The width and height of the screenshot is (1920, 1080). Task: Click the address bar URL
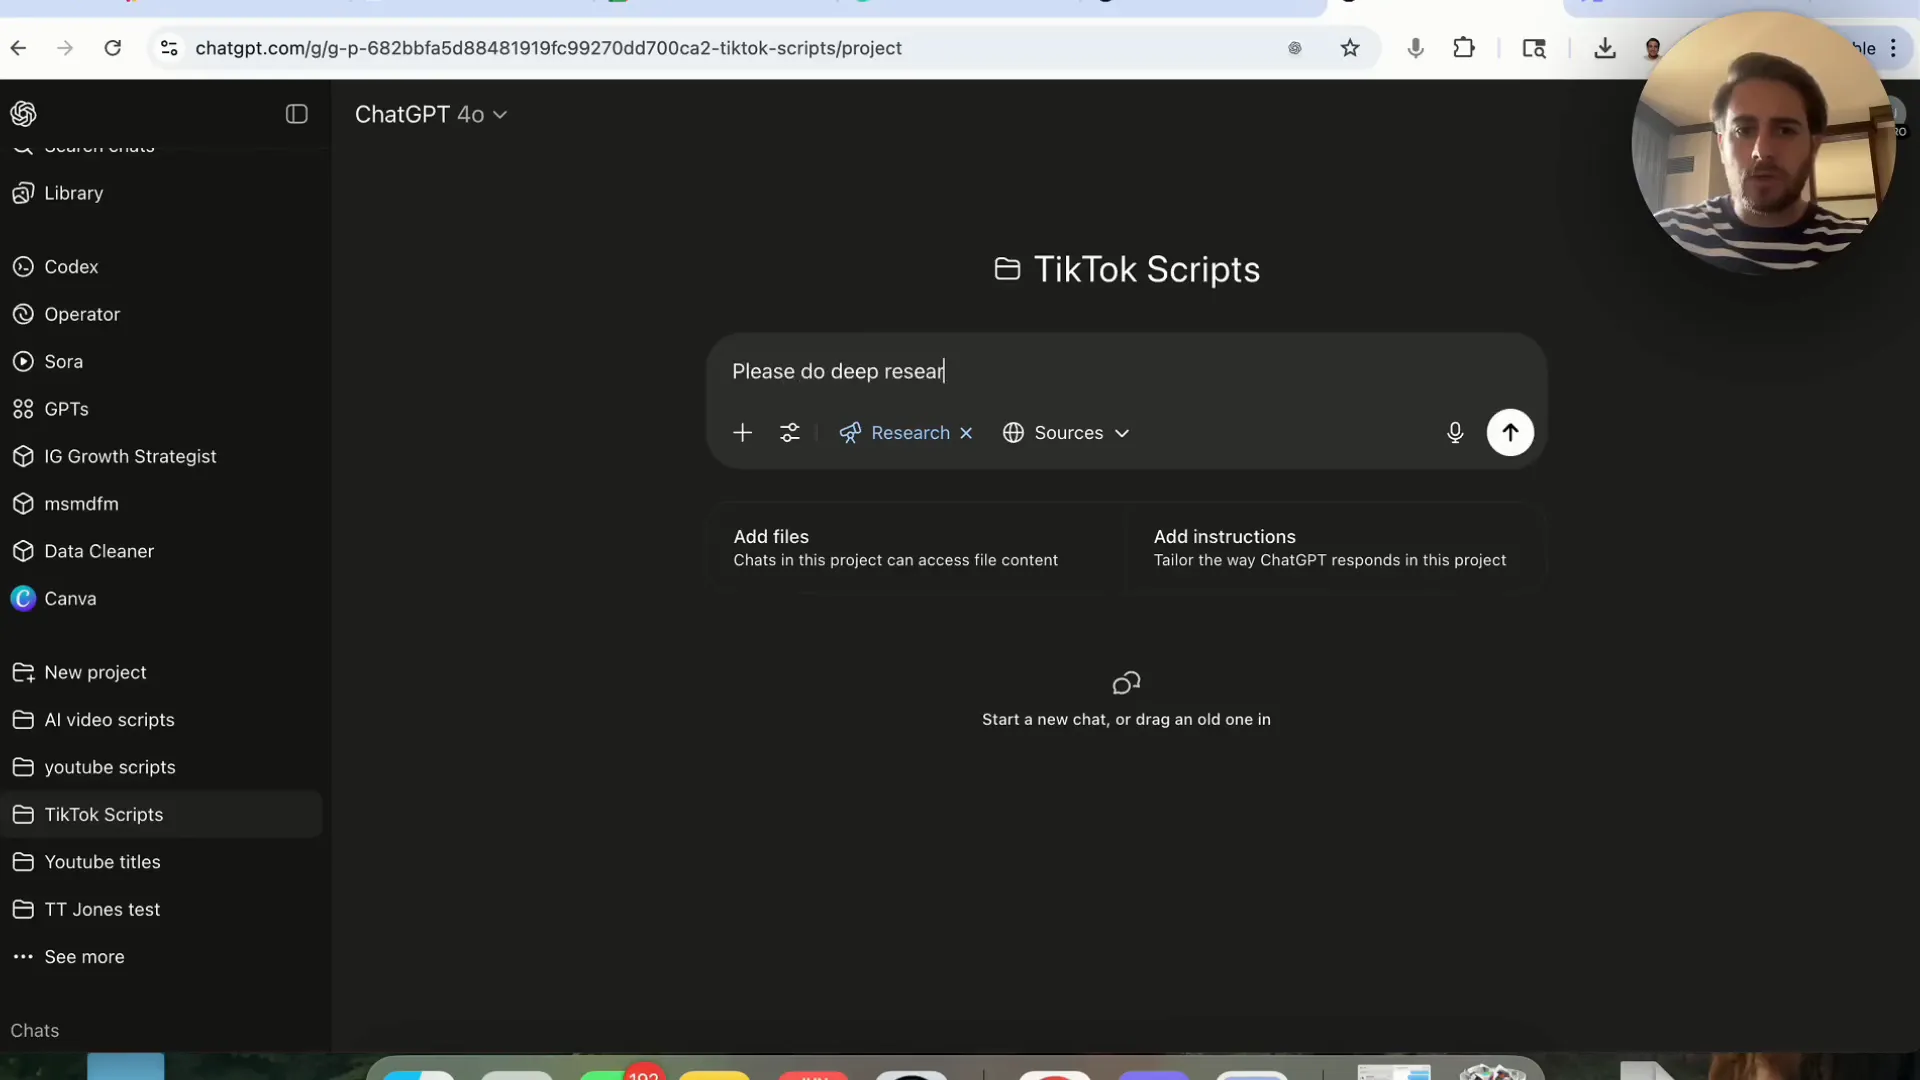pos(548,48)
